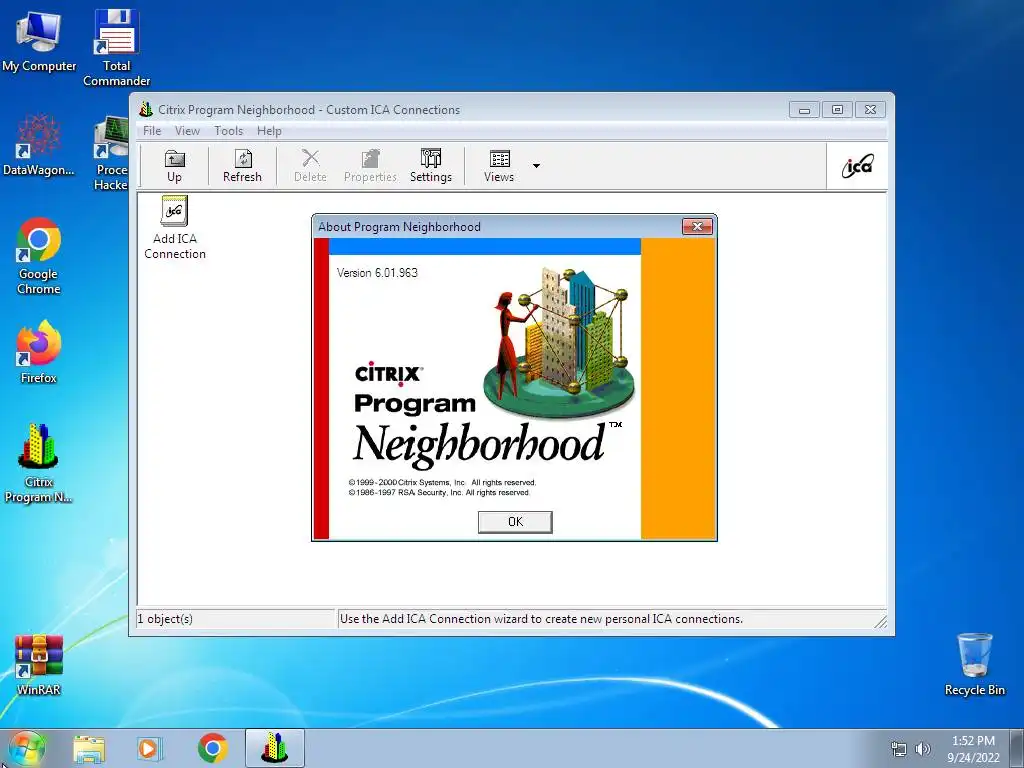Image resolution: width=1024 pixels, height=768 pixels.
Task: Open the Help menu
Action: click(269, 131)
